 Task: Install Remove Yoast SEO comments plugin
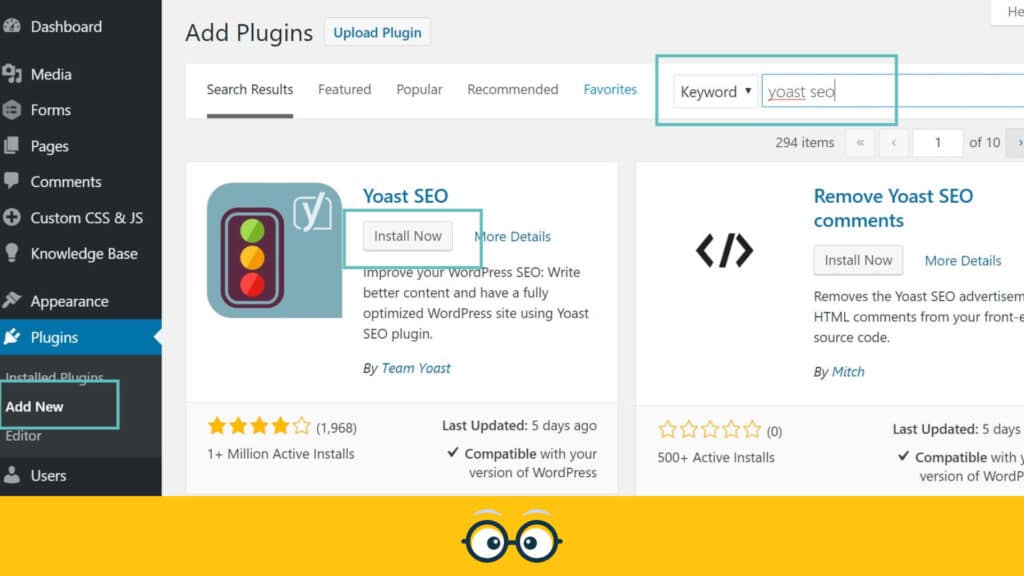858,260
